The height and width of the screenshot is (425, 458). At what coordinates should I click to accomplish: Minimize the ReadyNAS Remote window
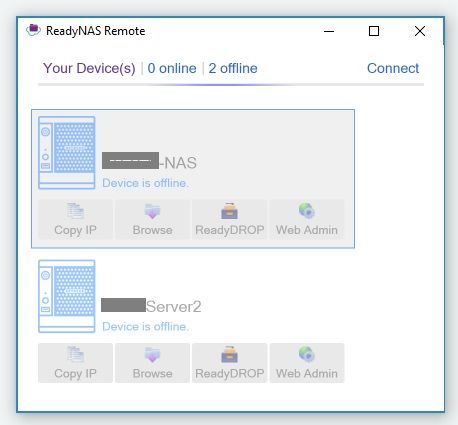click(329, 31)
